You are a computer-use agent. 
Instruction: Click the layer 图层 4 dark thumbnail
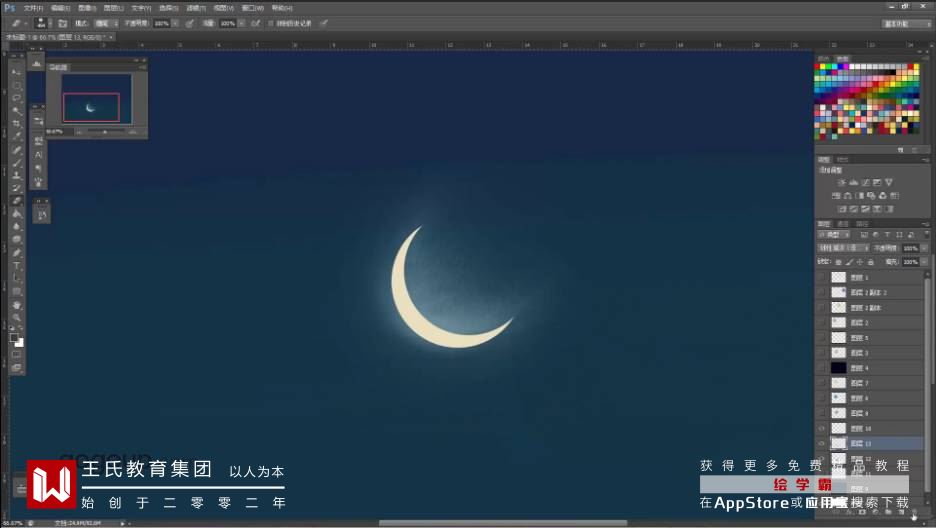pyautogui.click(x=839, y=368)
